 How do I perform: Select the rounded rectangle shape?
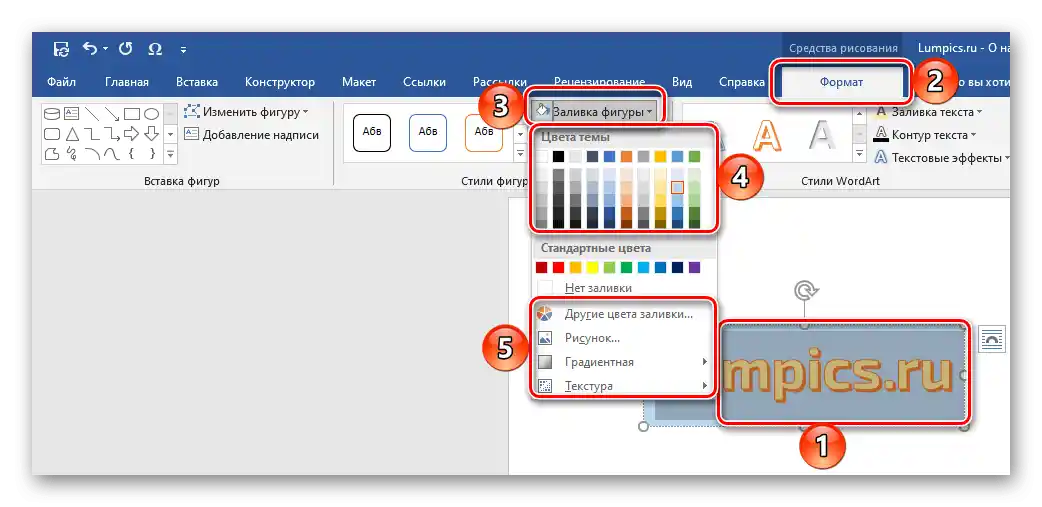[x=52, y=134]
